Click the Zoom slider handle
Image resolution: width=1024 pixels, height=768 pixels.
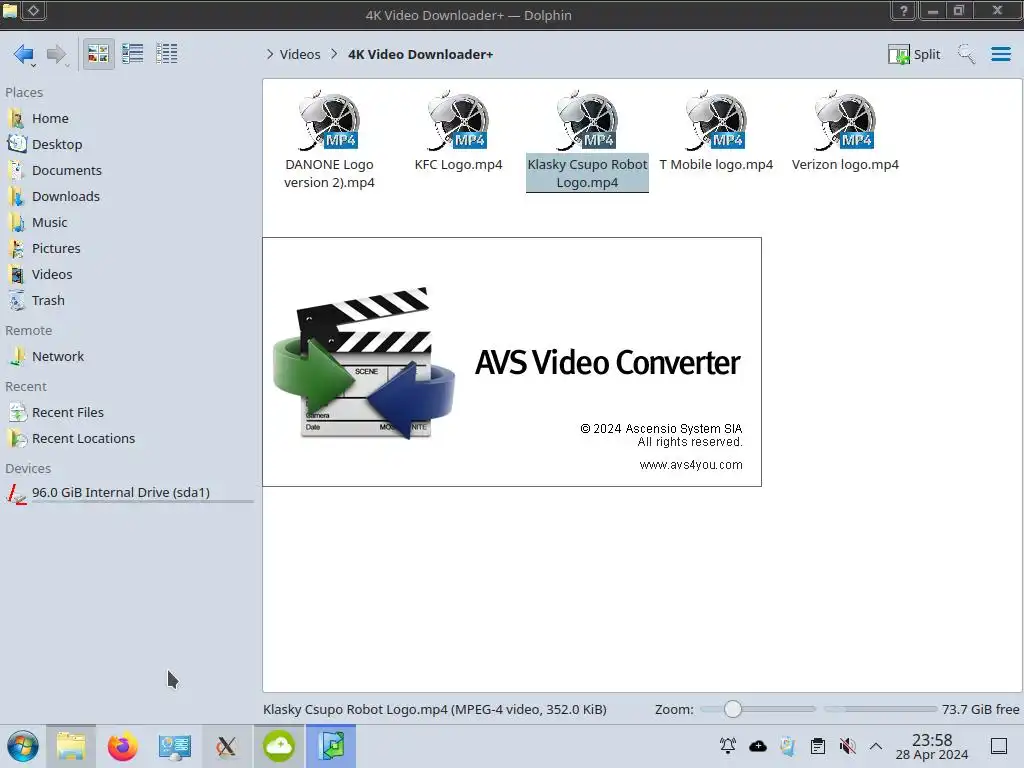pos(733,709)
